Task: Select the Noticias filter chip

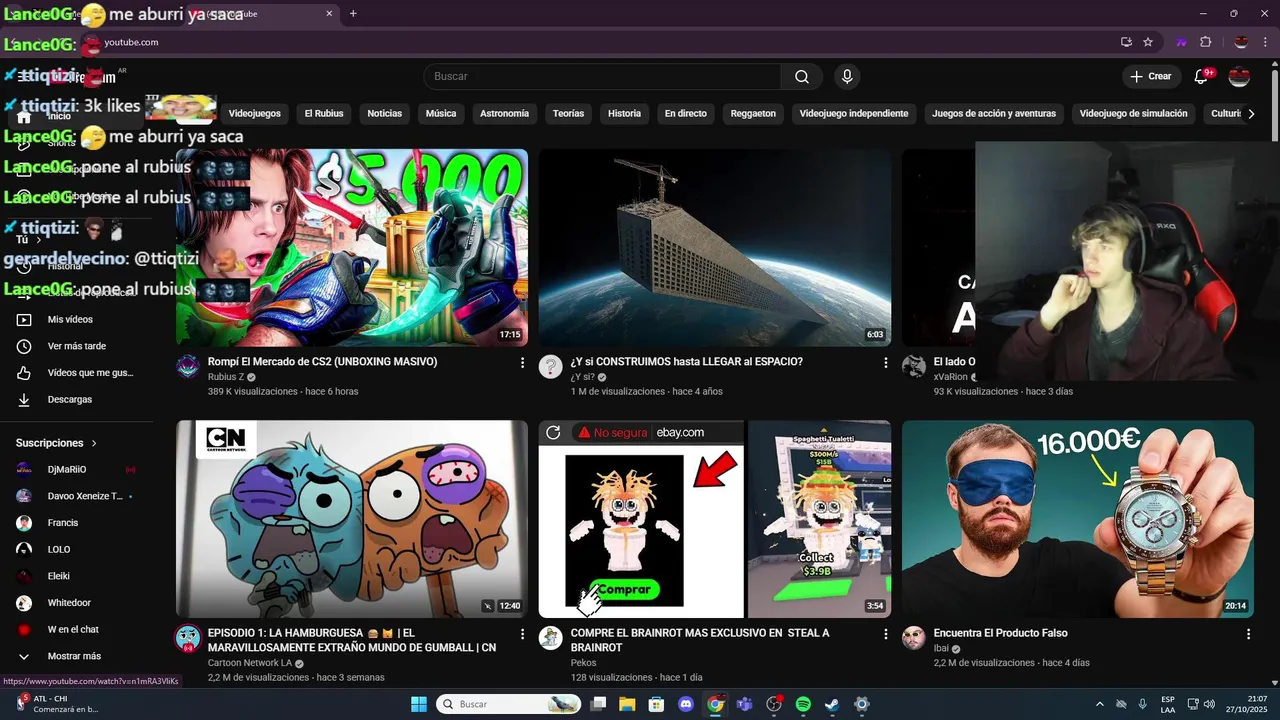Action: [x=384, y=113]
